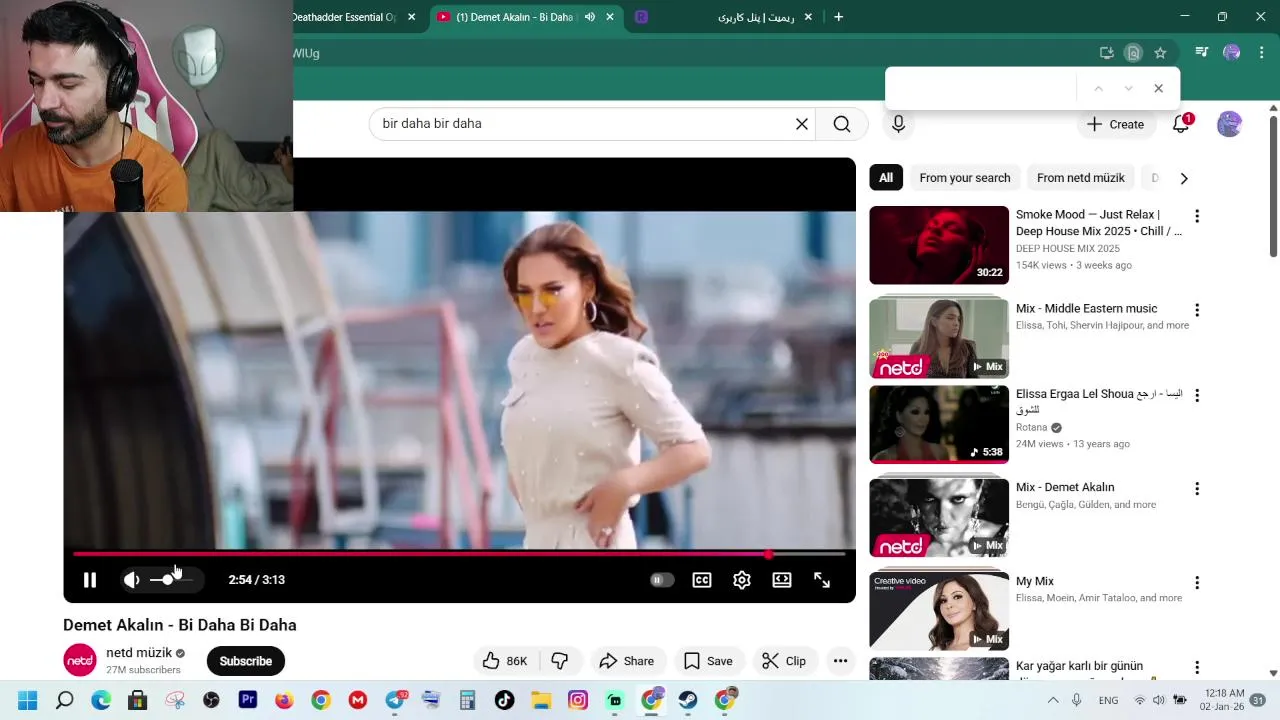Screen dimensions: 1280x720
Task: Dislike the video with thumbs down
Action: point(560,661)
